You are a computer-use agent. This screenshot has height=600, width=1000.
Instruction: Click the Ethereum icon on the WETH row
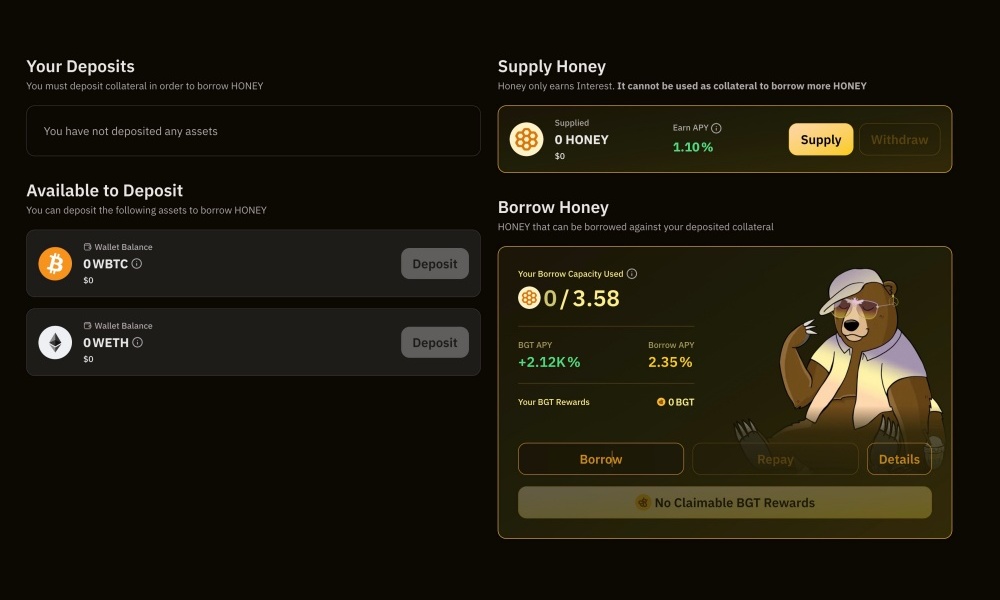click(55, 342)
